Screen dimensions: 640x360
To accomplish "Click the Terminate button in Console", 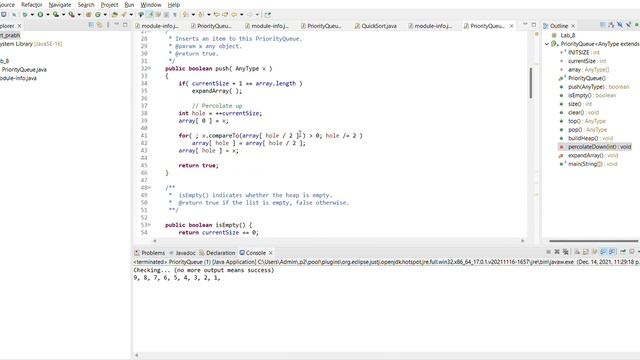I will tap(549, 252).
